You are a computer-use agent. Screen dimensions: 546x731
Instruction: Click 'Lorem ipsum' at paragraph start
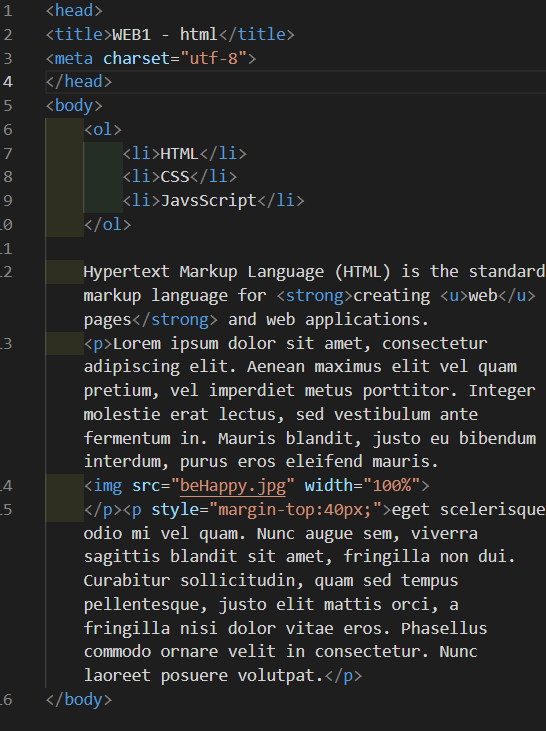(166, 344)
